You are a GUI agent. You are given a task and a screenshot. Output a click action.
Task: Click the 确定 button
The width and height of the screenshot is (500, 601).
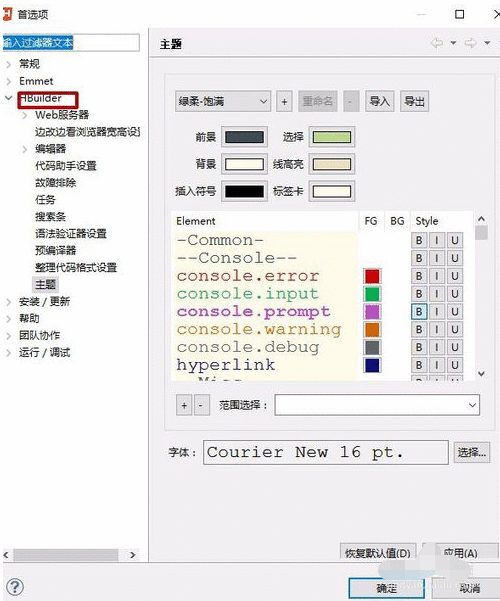click(x=387, y=588)
